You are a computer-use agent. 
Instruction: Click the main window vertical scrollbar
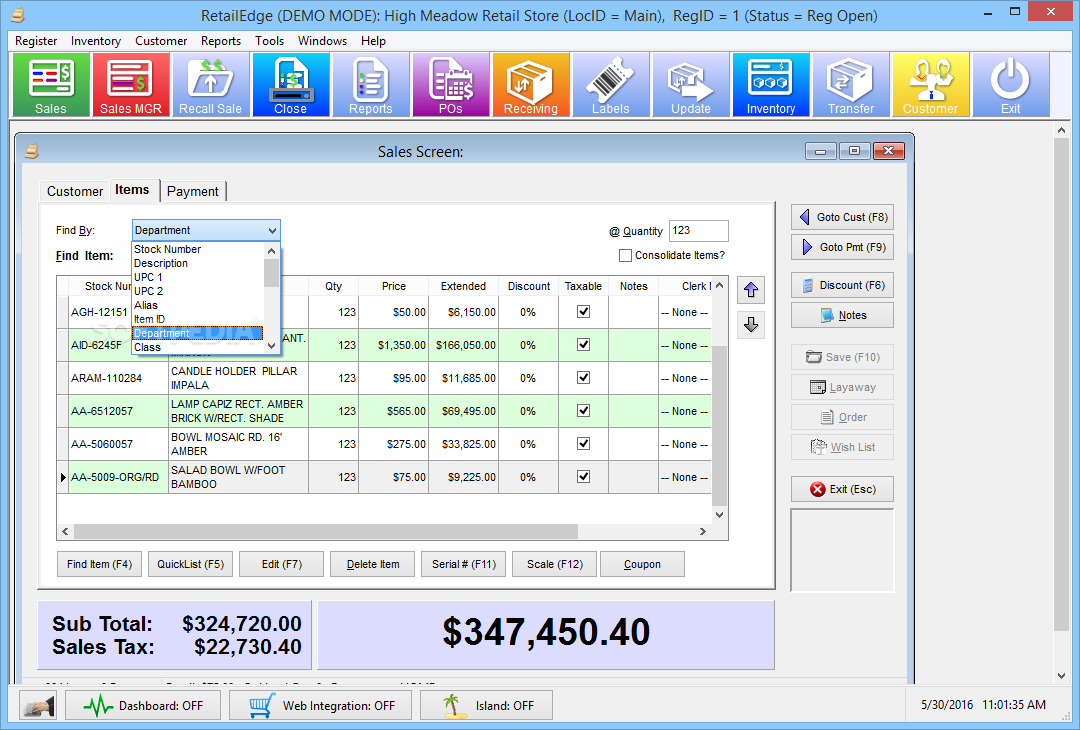(x=1061, y=403)
